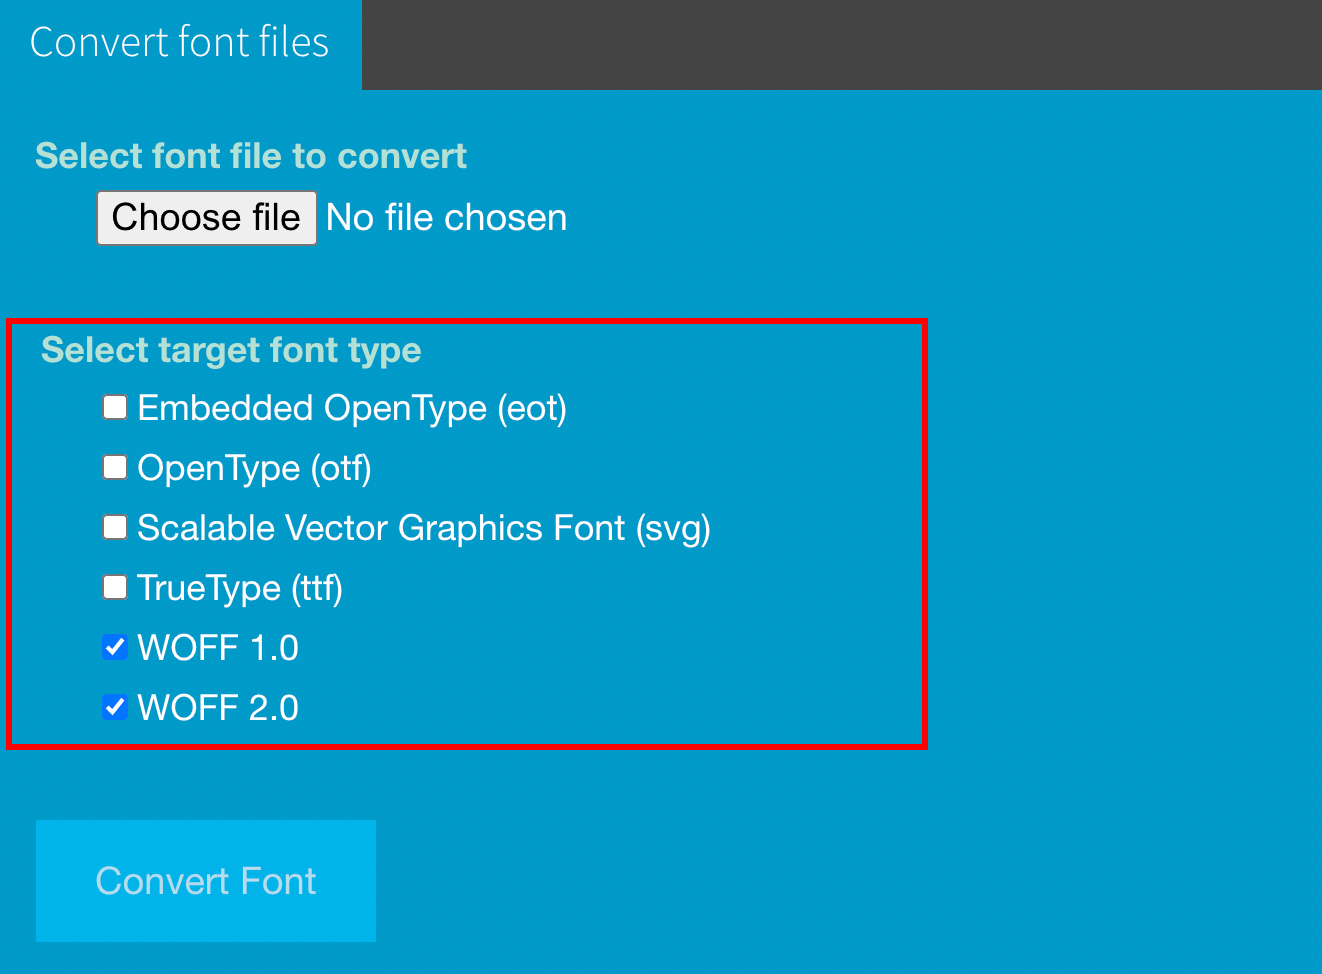
Task: Enable the OpenType (otf) checkbox
Action: [115, 467]
